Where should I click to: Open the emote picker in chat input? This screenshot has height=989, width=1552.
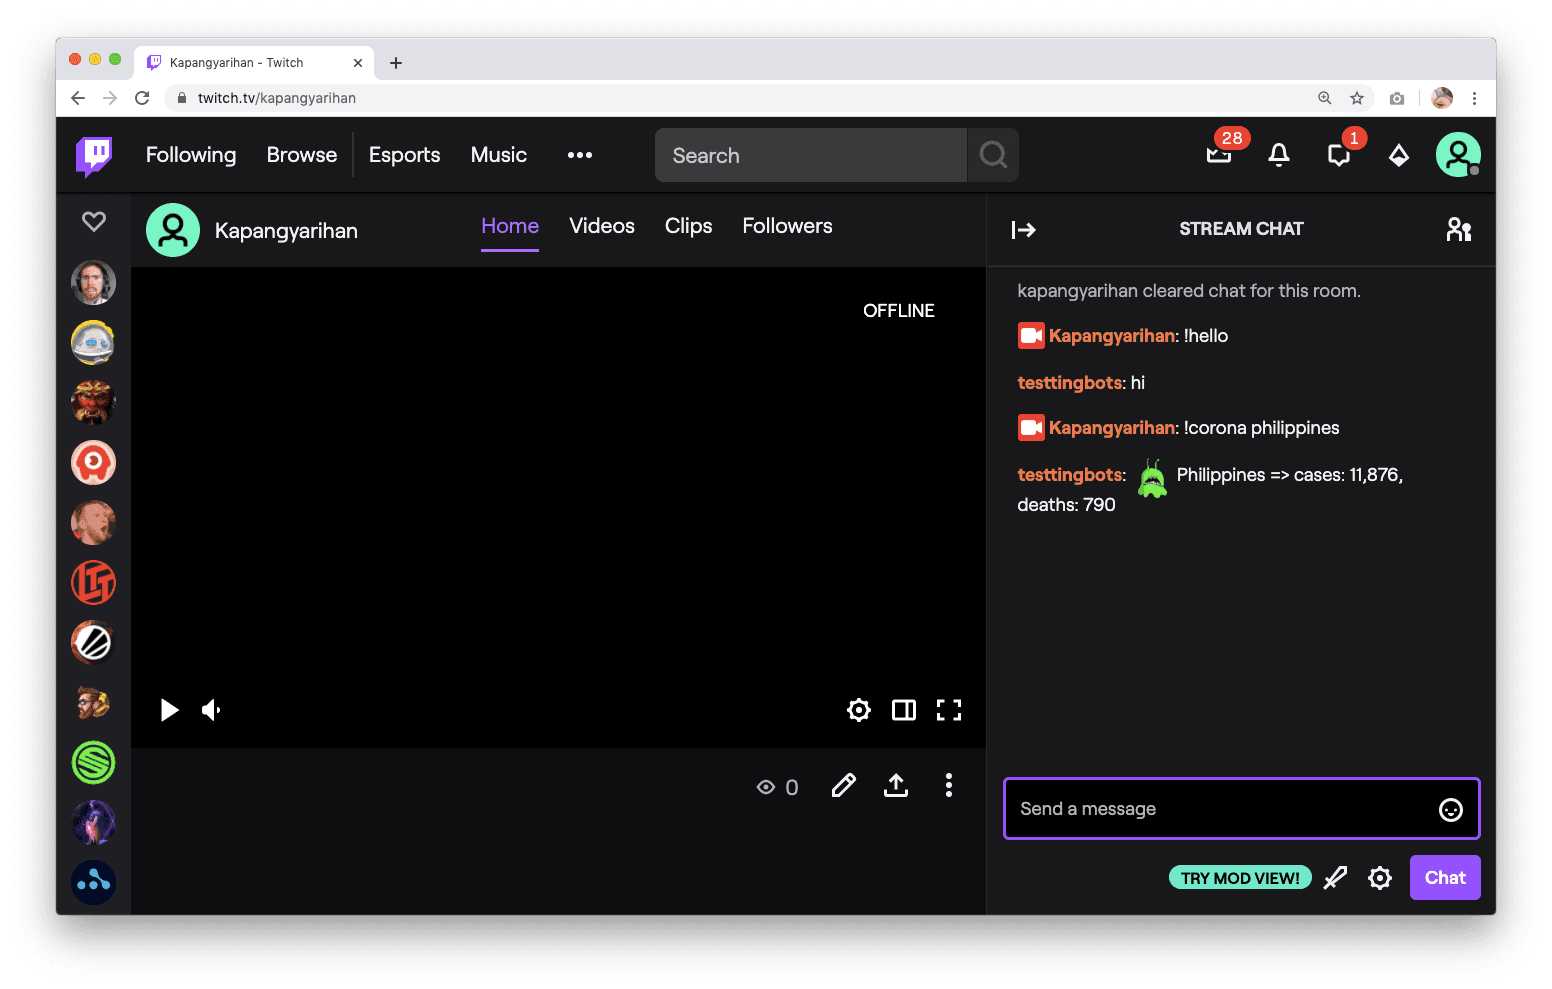pyautogui.click(x=1450, y=809)
